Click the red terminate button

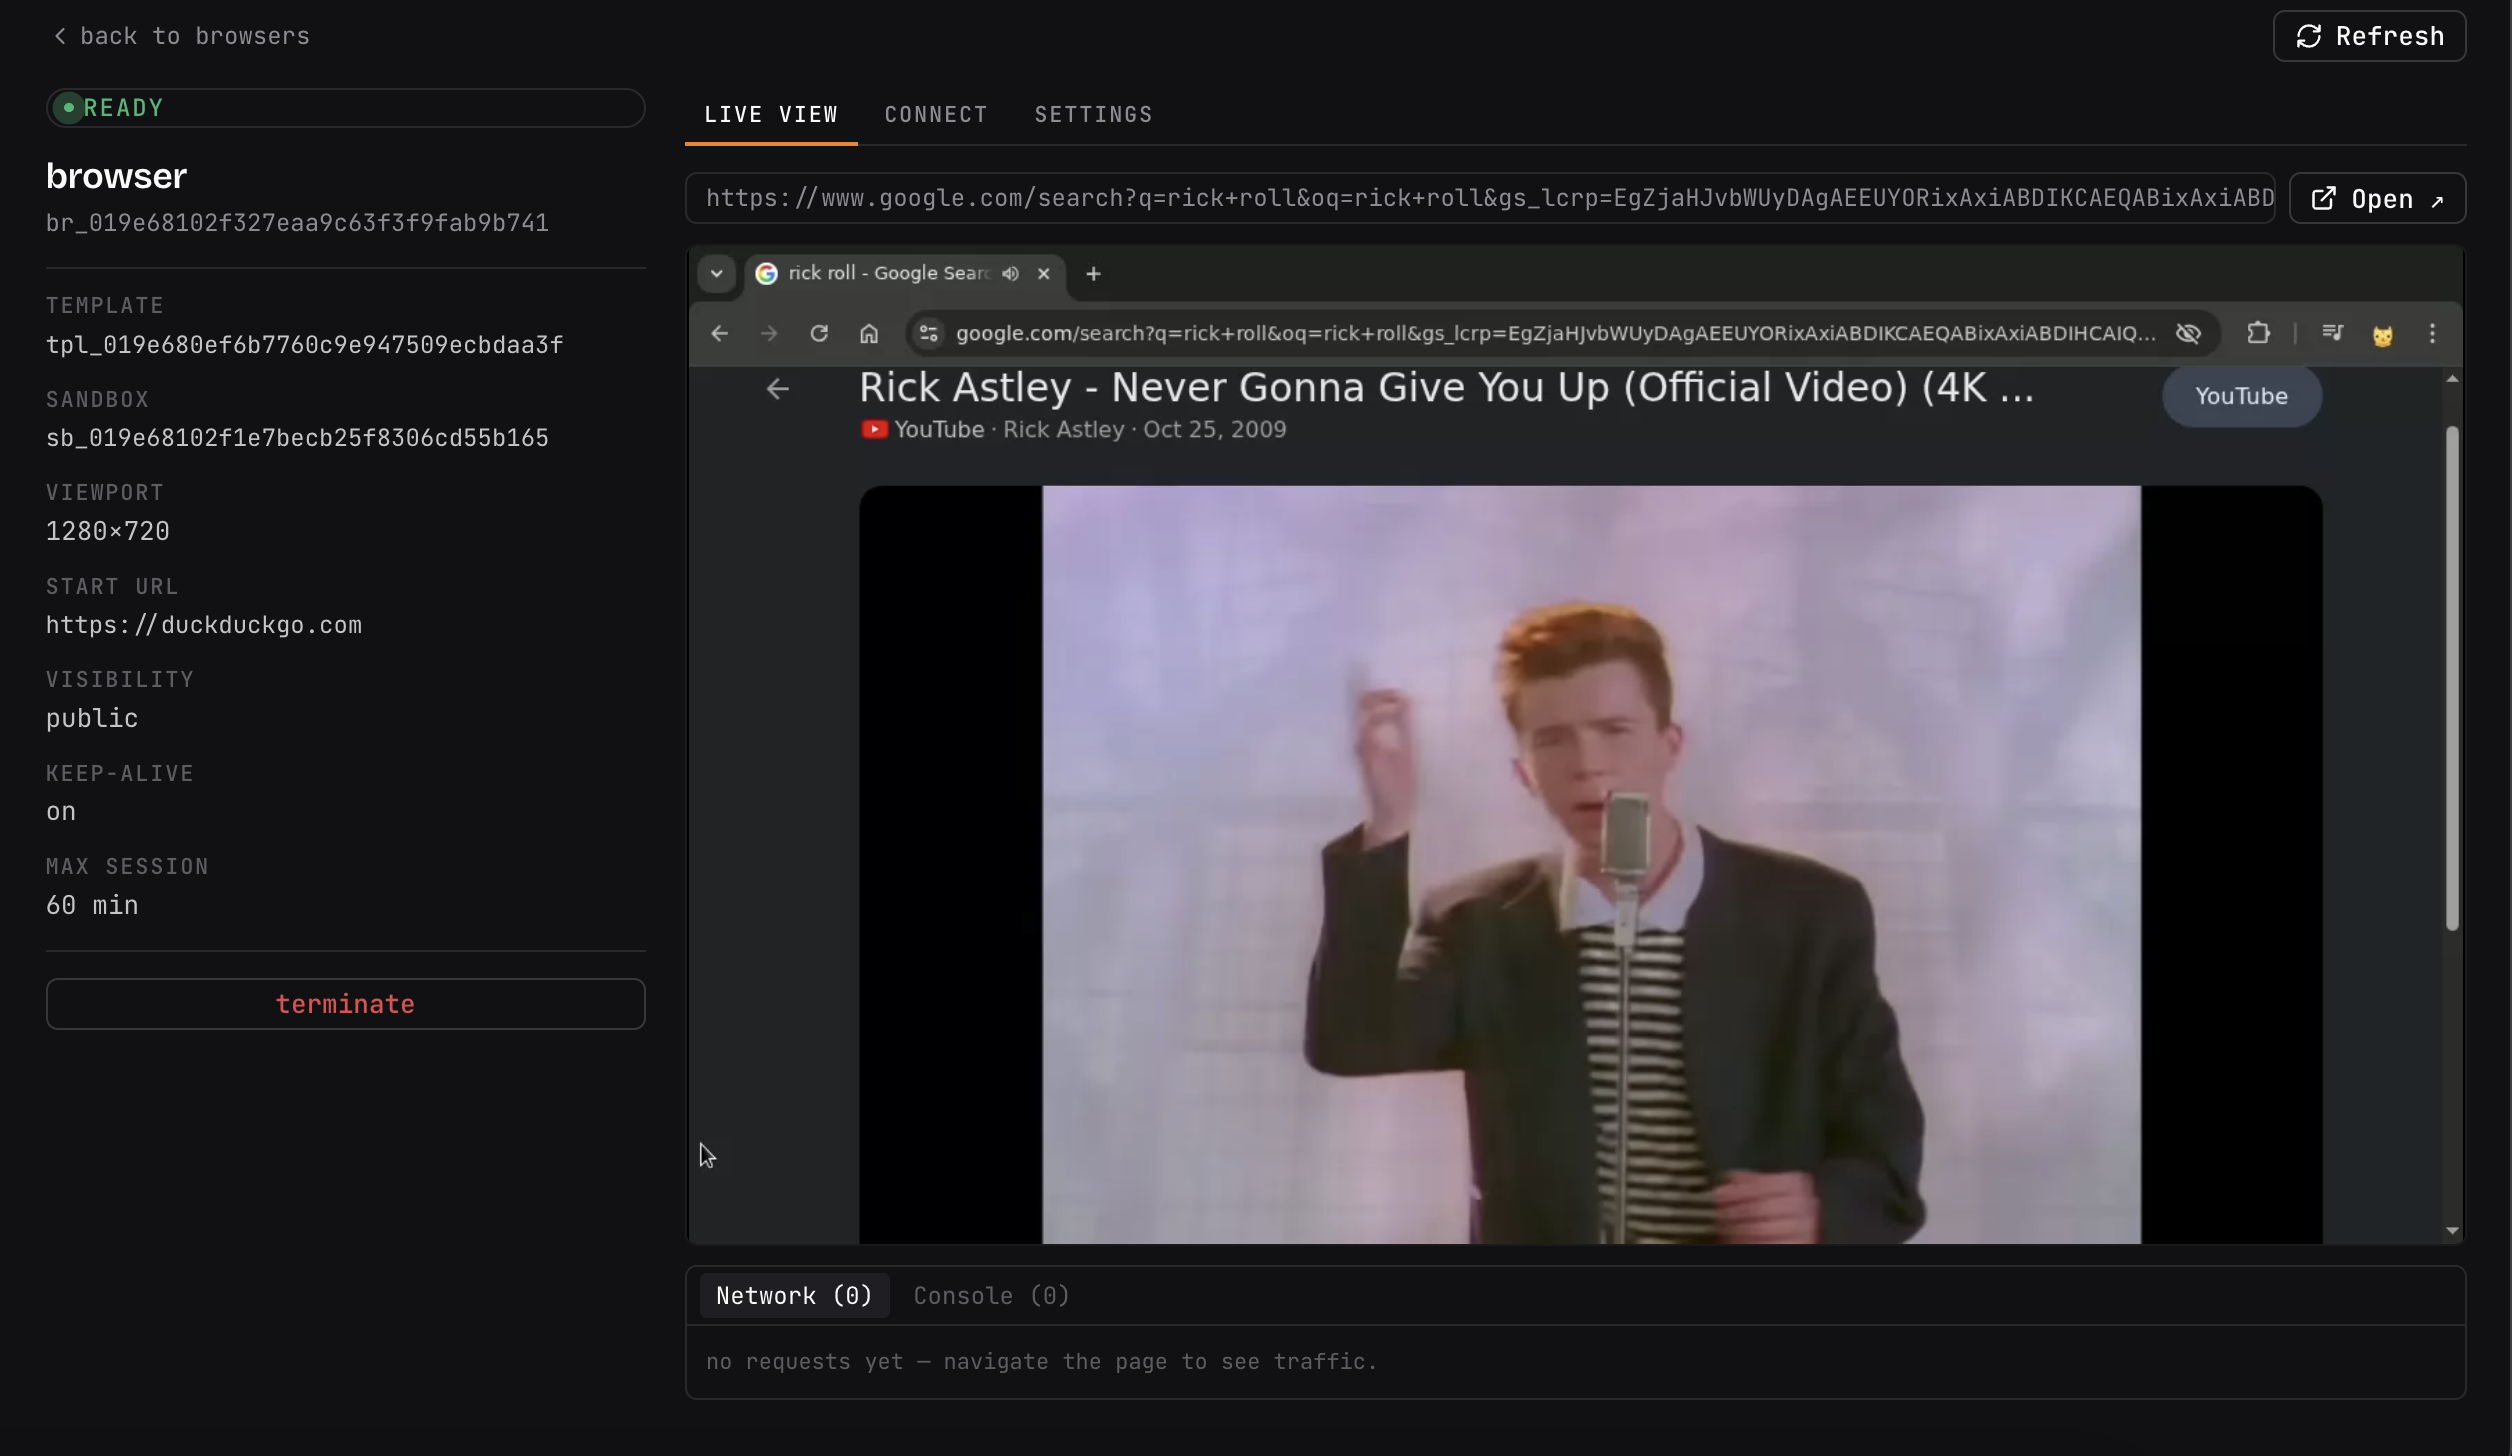tap(345, 1004)
